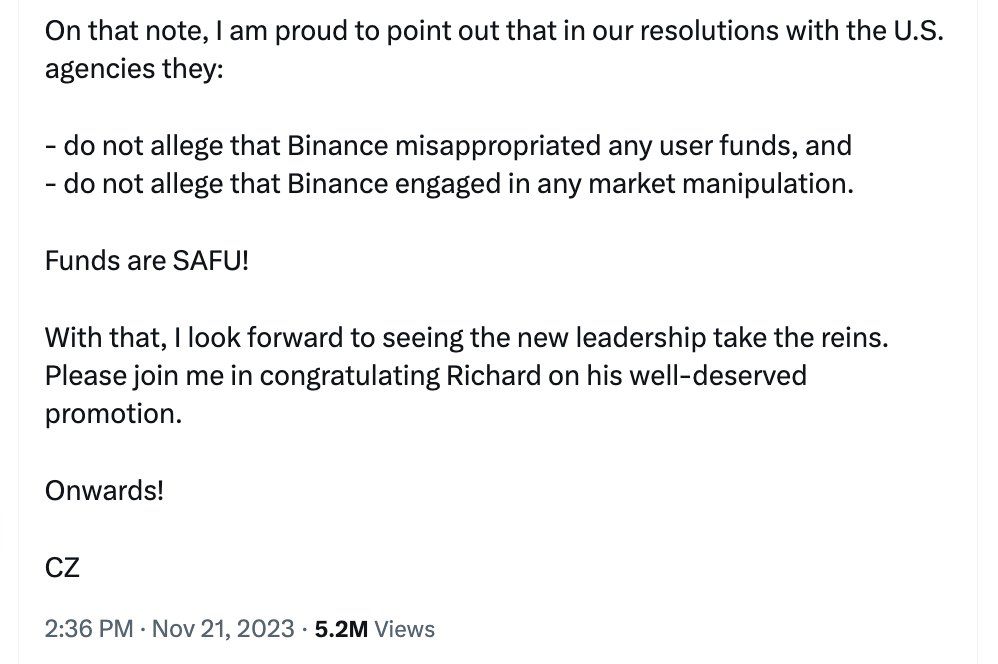Click the CZ signature text

pyautogui.click(x=62, y=567)
